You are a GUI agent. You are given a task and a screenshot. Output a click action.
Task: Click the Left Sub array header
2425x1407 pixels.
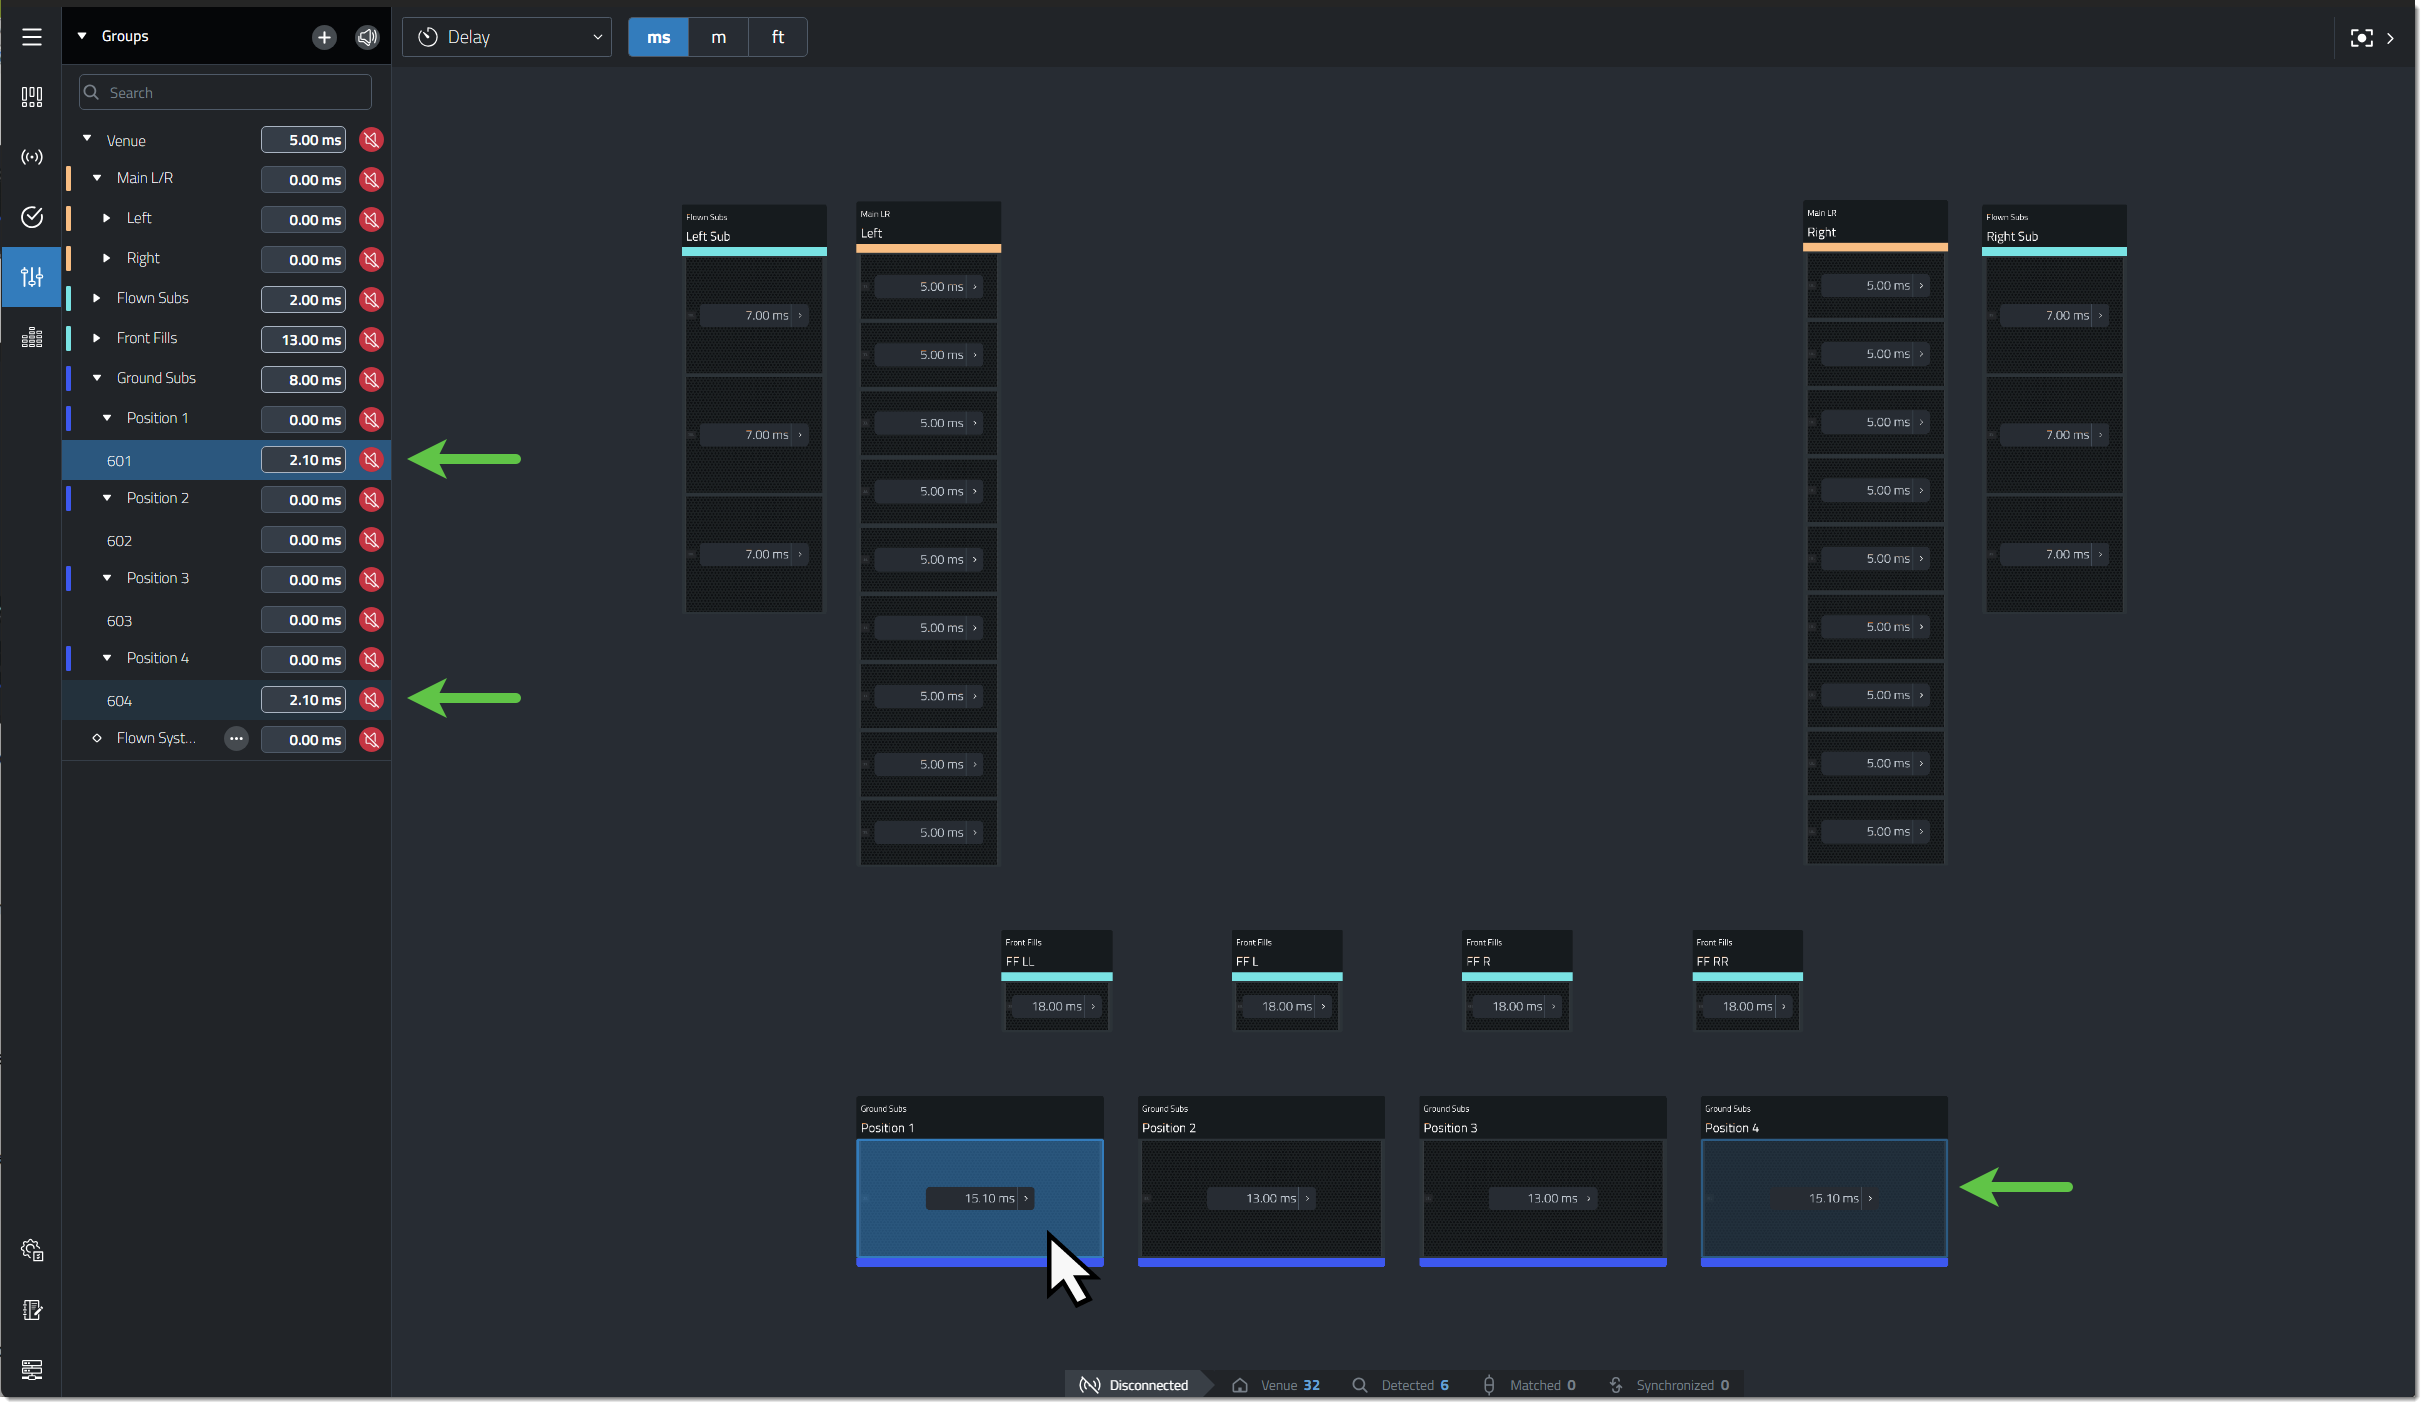pos(754,229)
